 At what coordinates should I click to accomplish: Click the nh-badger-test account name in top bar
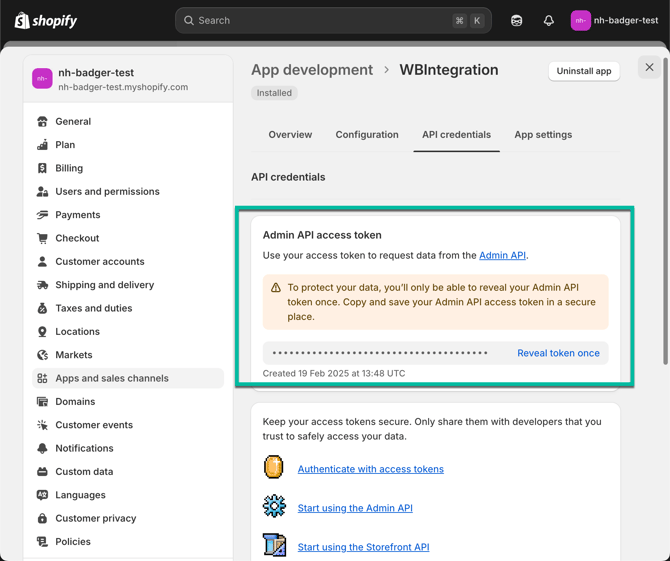[626, 21]
